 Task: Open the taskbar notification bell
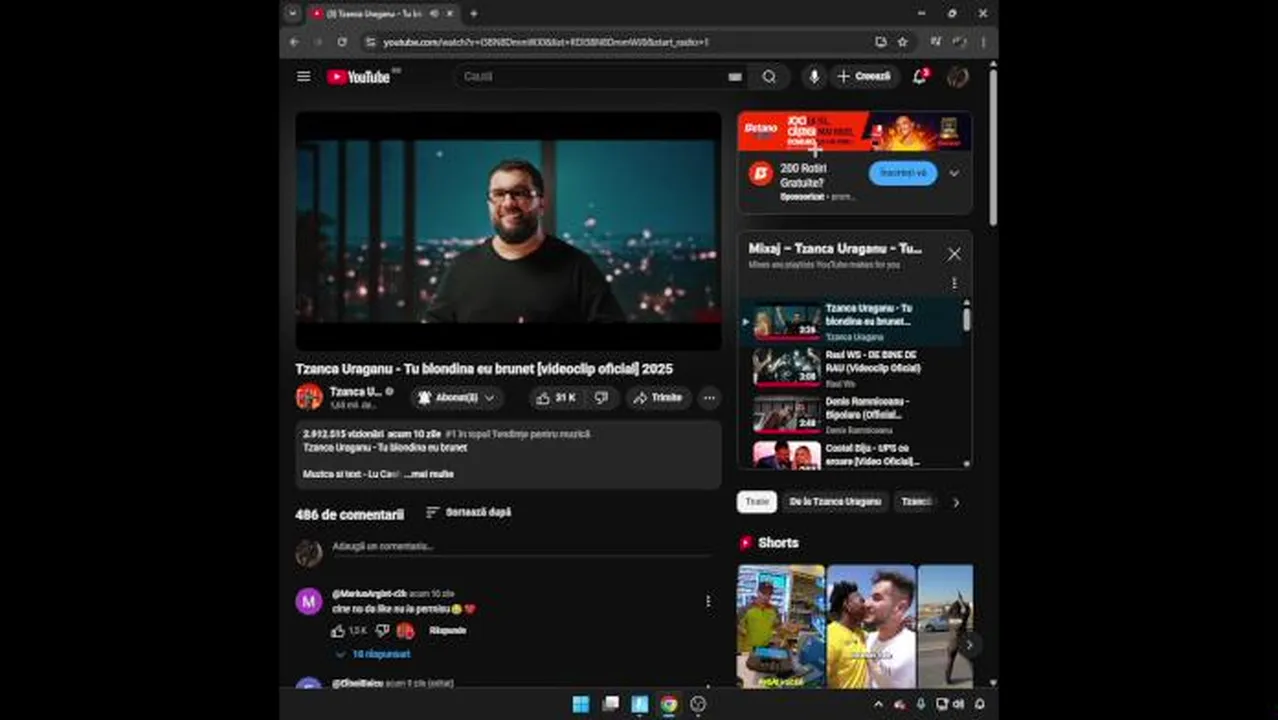(980, 704)
